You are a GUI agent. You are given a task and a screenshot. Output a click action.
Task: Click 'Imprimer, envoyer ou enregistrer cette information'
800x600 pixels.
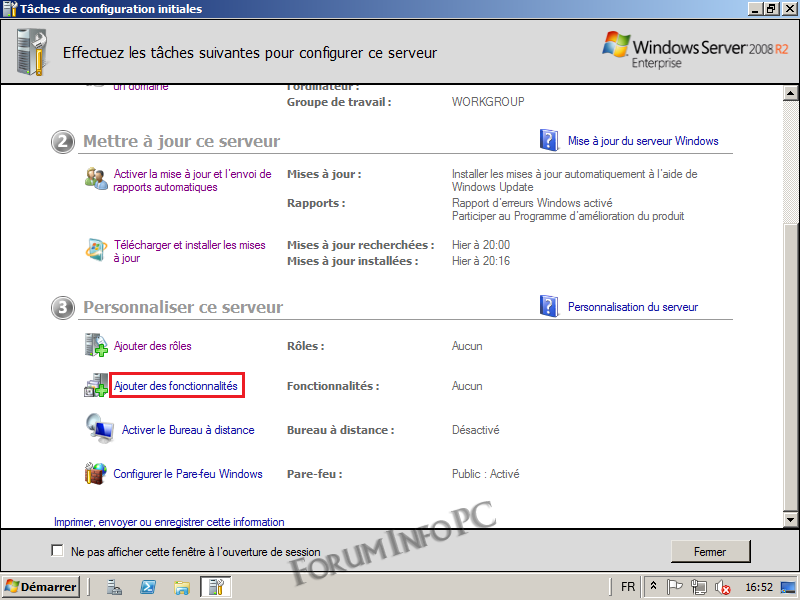(x=169, y=522)
